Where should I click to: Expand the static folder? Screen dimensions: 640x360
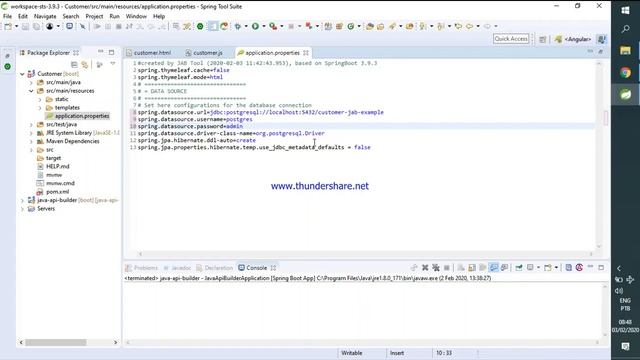click(40, 99)
